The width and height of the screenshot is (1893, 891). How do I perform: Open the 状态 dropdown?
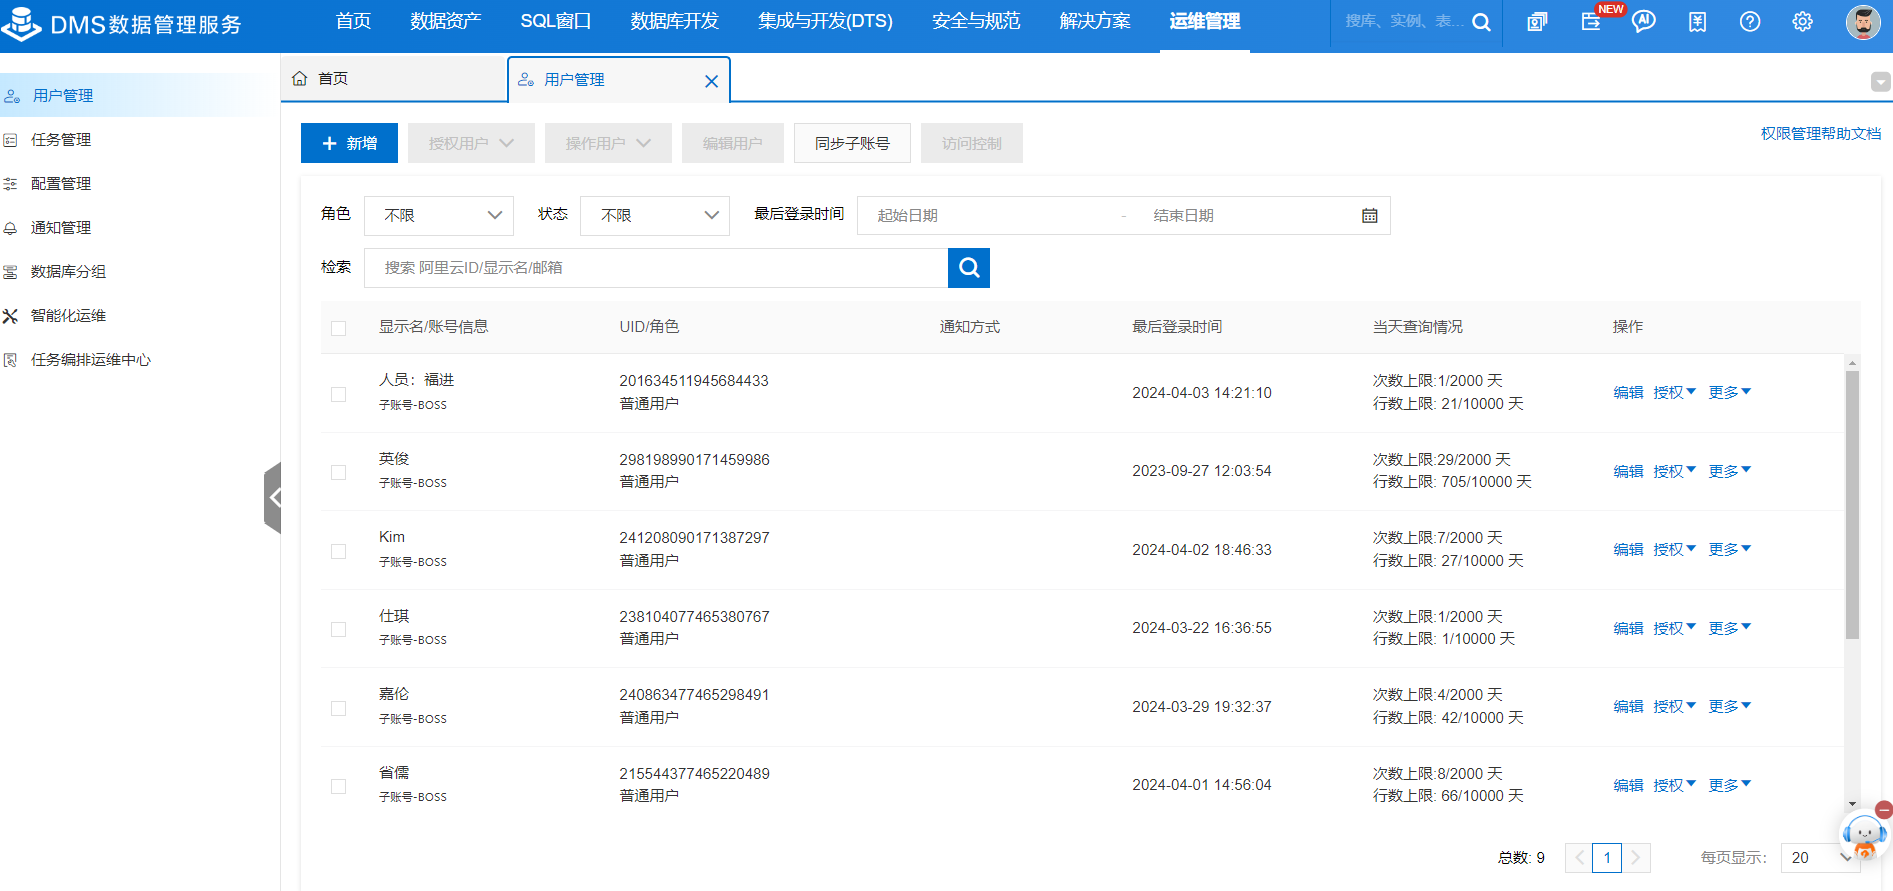[x=655, y=216]
